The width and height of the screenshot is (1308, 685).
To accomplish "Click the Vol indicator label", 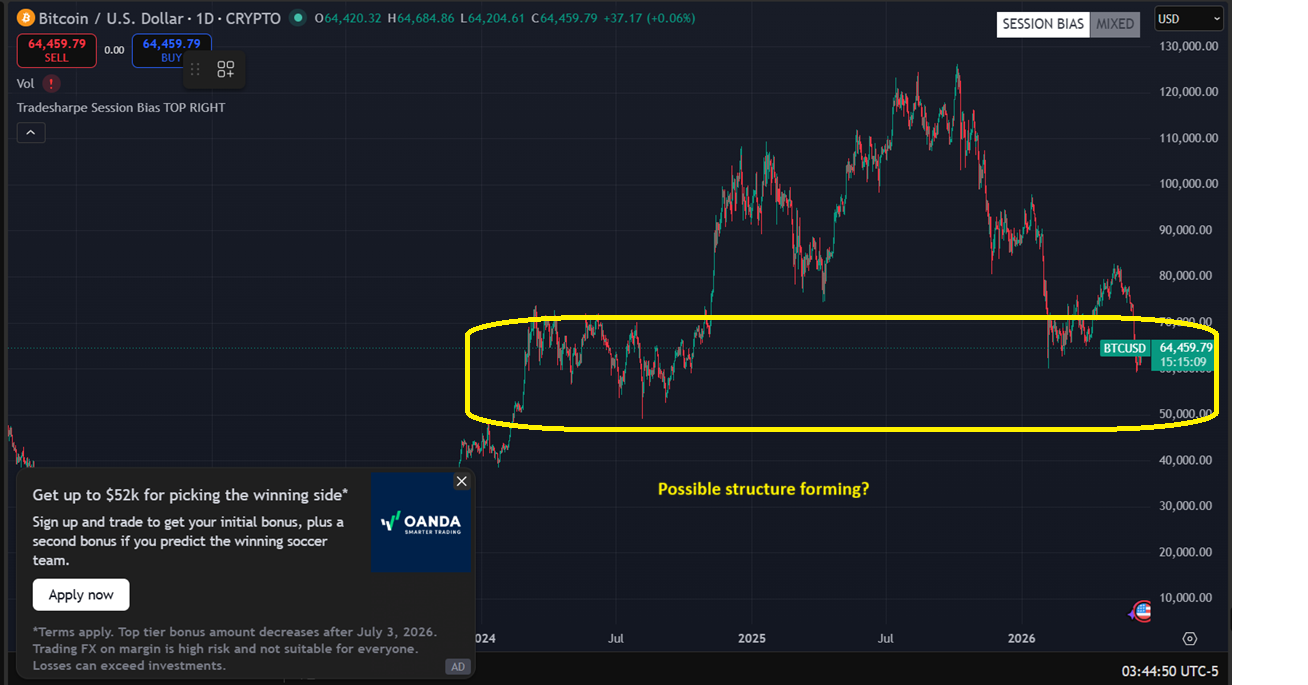I will [x=26, y=84].
